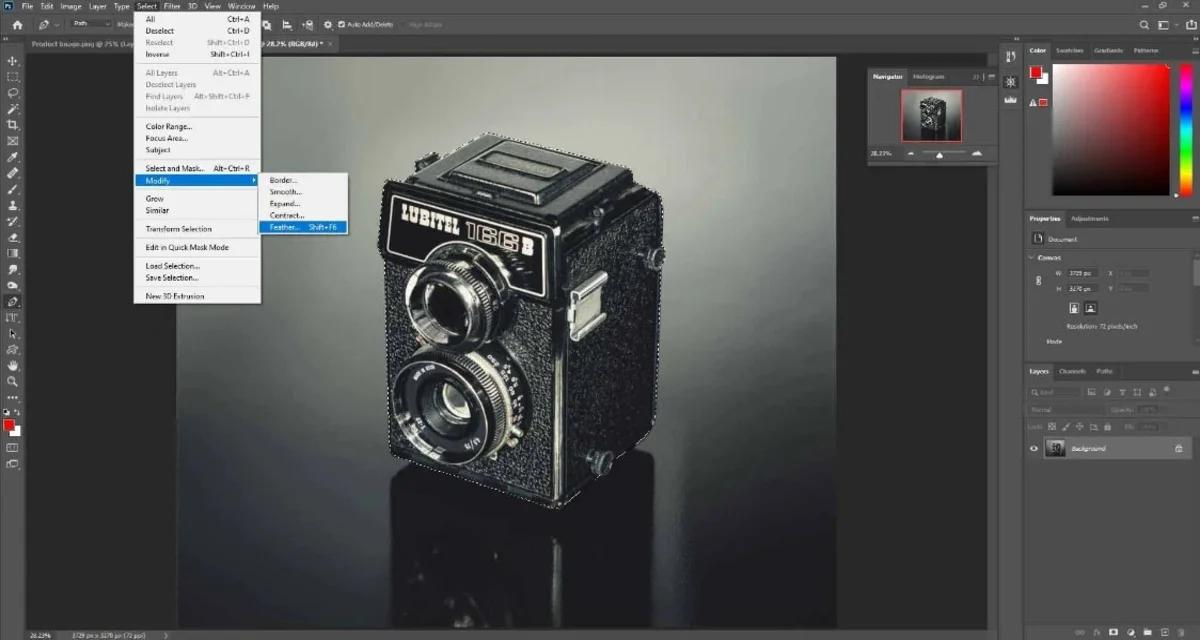Image resolution: width=1200 pixels, height=640 pixels.
Task: Collapse the Canvas section in Properties
Action: [x=1032, y=257]
